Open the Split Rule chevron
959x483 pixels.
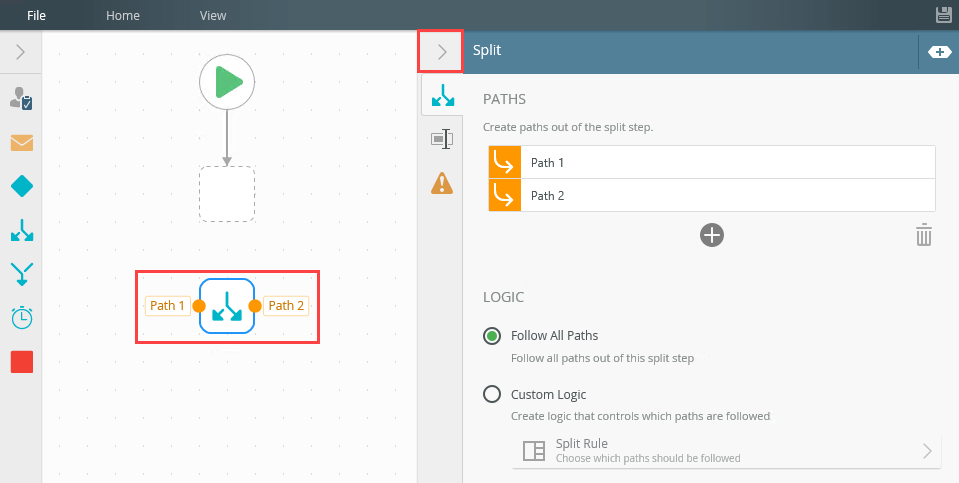[926, 450]
